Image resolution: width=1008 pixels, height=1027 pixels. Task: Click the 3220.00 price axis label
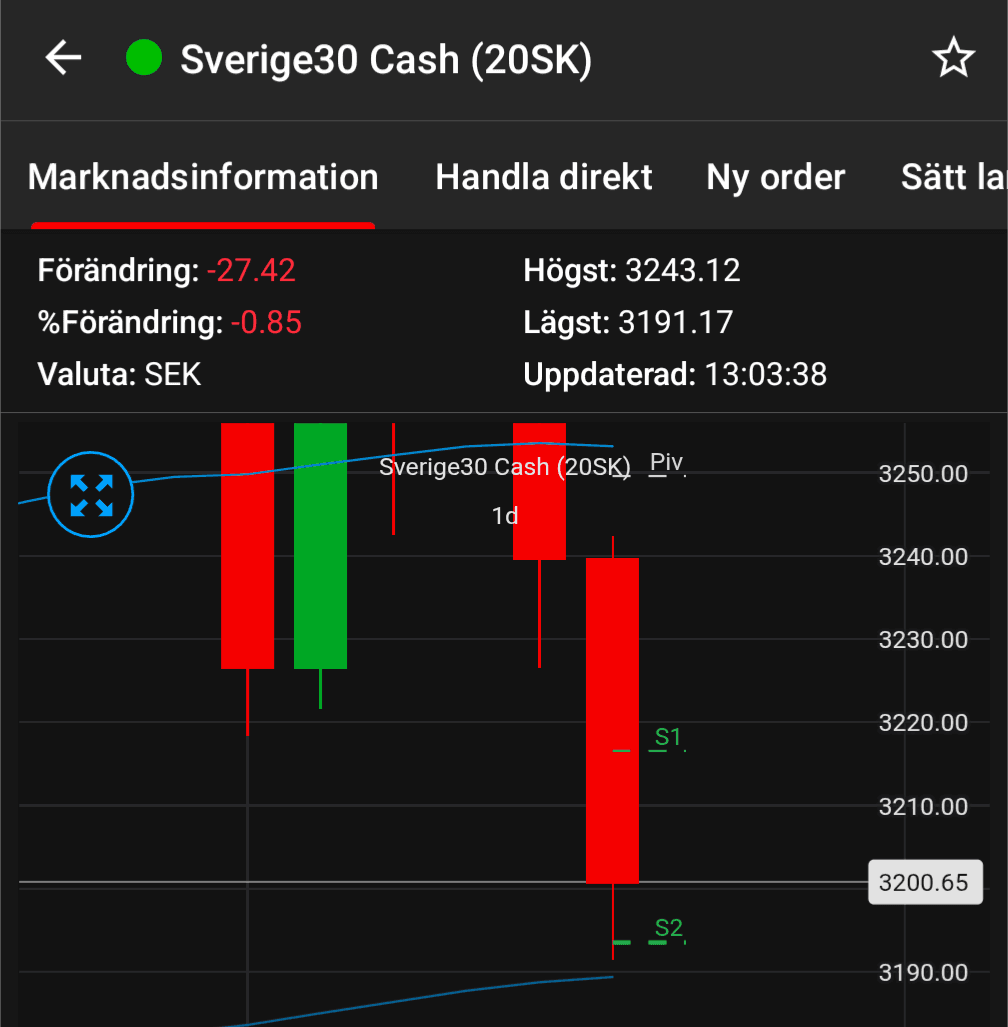[x=923, y=723]
